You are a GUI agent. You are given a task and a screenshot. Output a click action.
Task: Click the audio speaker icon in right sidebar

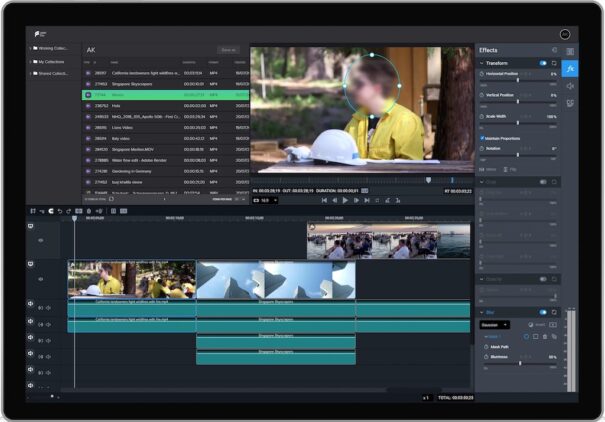click(569, 86)
